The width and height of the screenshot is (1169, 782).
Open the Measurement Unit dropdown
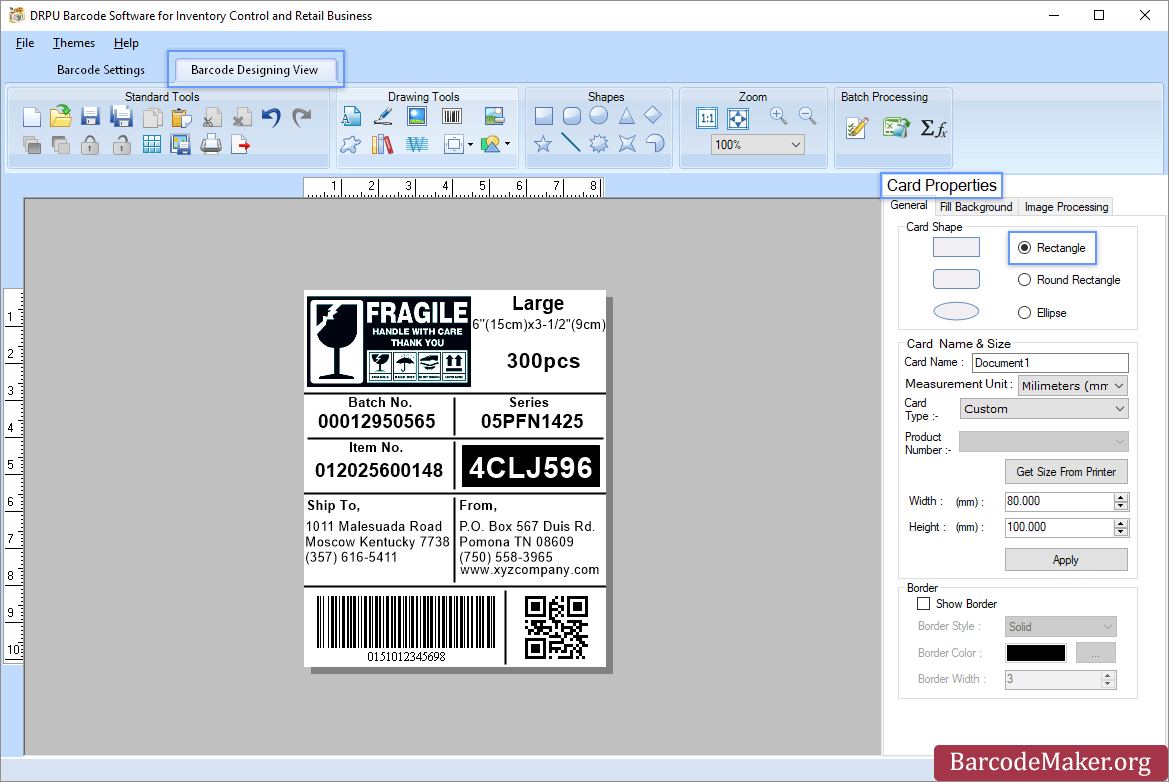tap(1072, 385)
